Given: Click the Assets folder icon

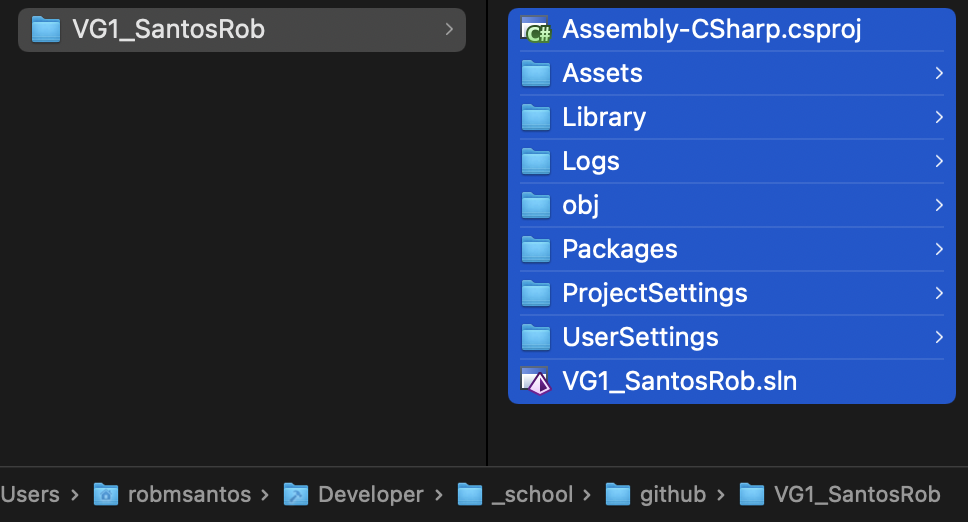Looking at the screenshot, I should click(536, 74).
